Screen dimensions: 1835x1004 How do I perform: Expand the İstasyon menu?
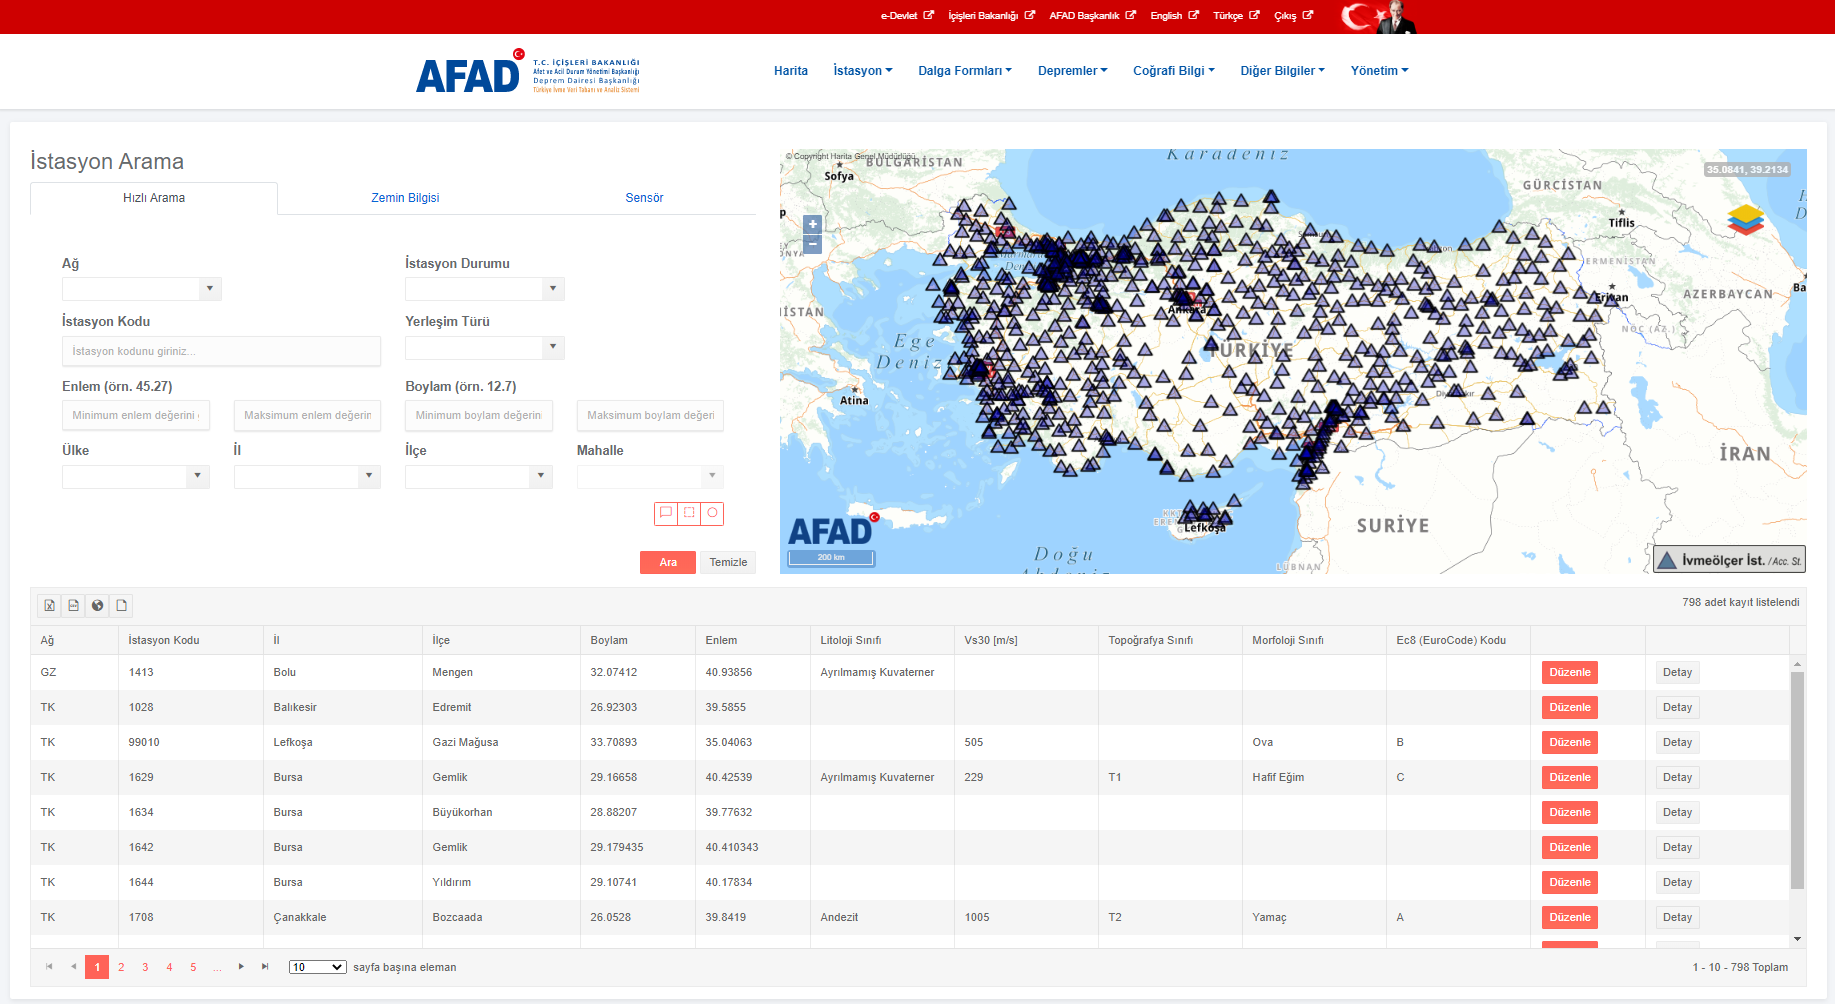click(x=862, y=71)
